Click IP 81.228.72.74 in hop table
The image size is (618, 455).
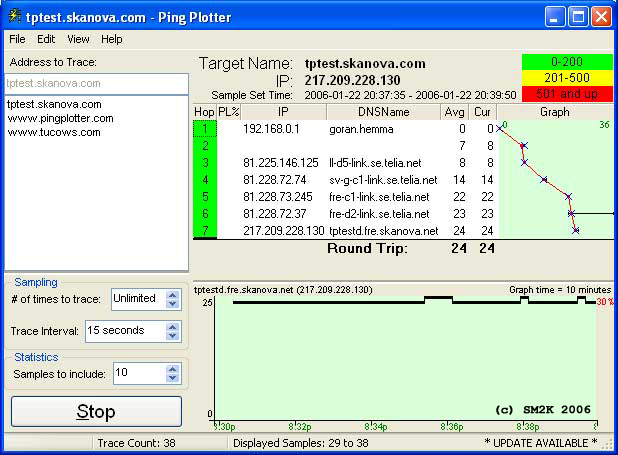[x=274, y=180]
